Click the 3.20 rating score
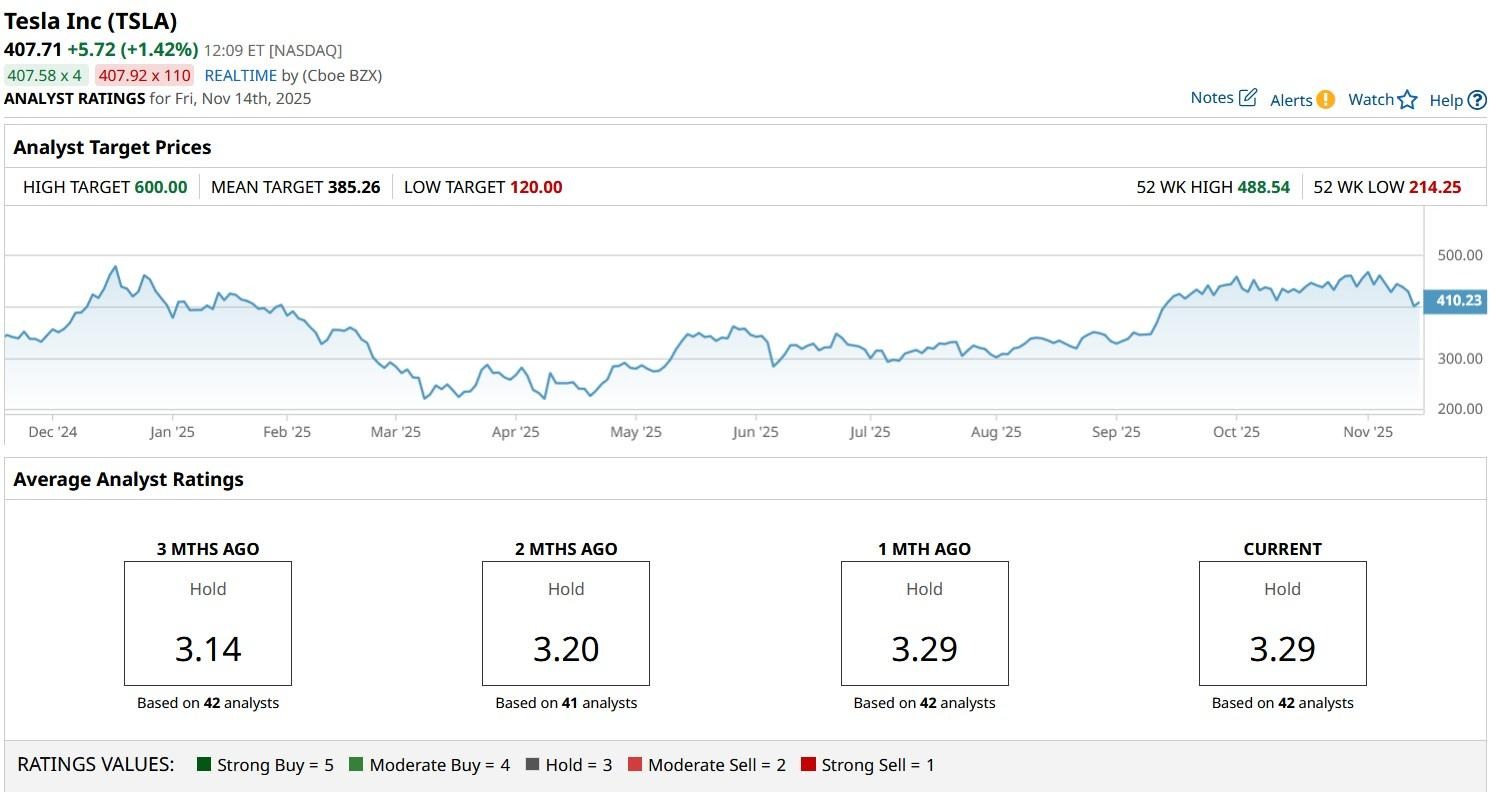This screenshot has width=1491, height=799. (566, 649)
